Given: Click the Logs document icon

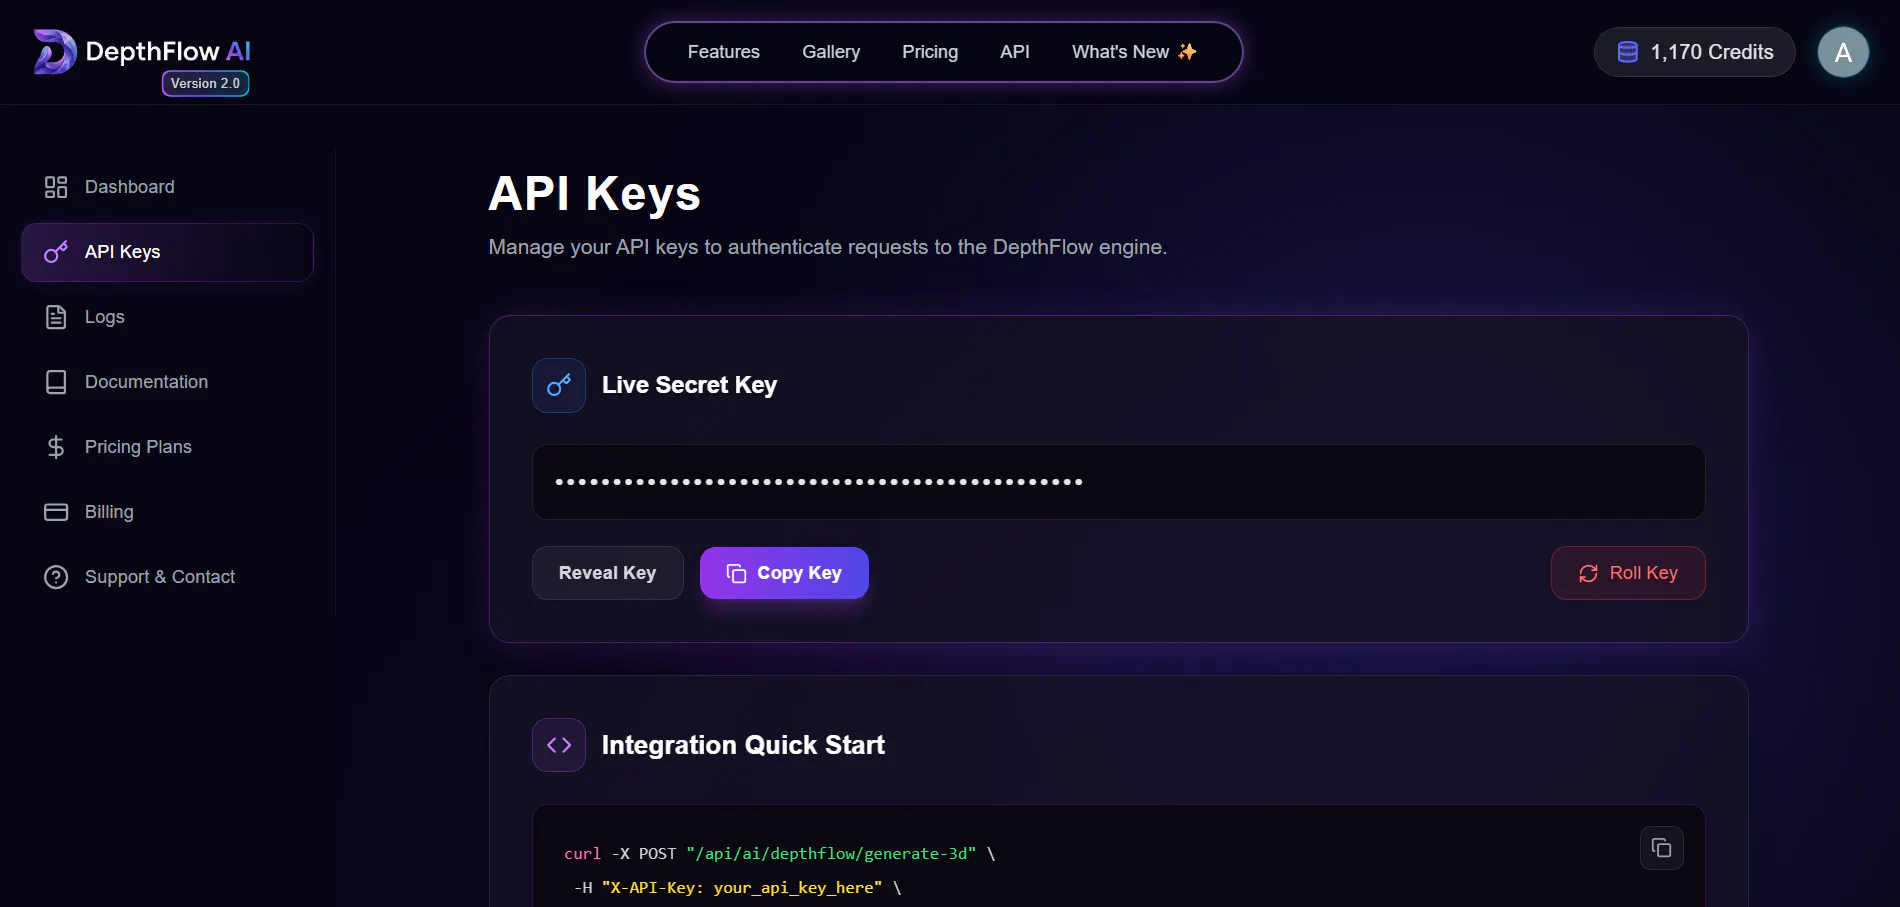Looking at the screenshot, I should 56,317.
